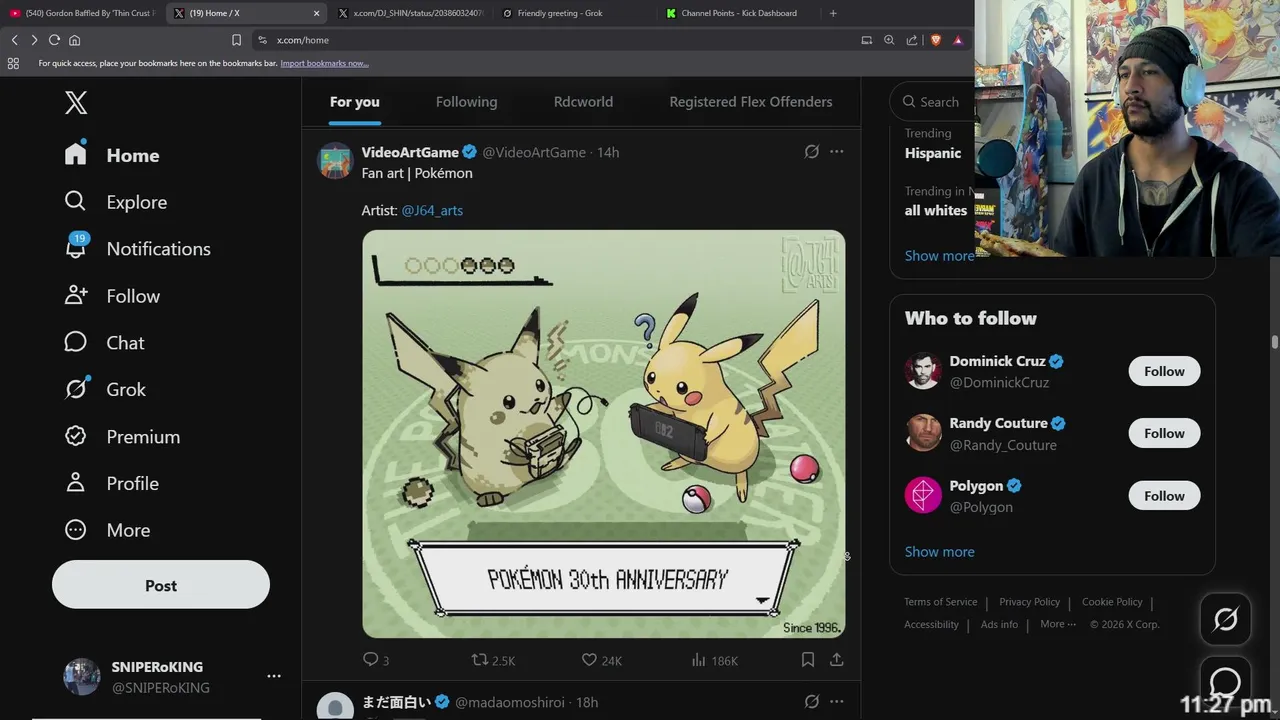This screenshot has height=720, width=1280.
Task: Open Explore search page
Action: pos(115,202)
